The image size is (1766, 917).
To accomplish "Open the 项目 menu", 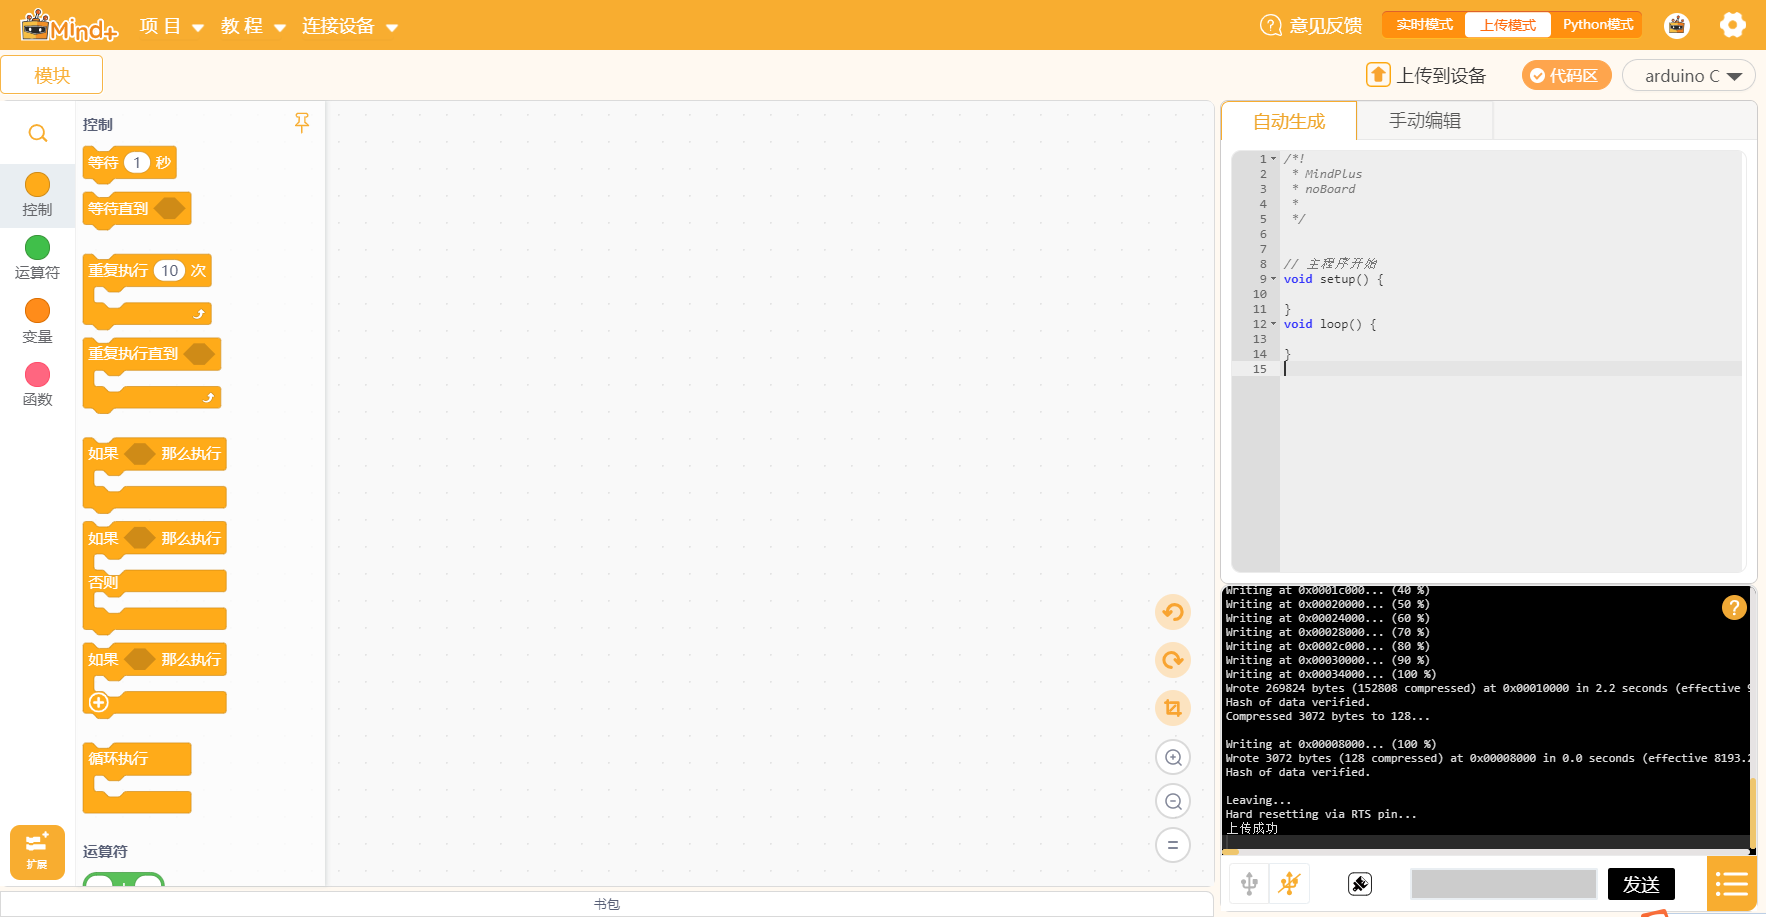I will (x=171, y=26).
